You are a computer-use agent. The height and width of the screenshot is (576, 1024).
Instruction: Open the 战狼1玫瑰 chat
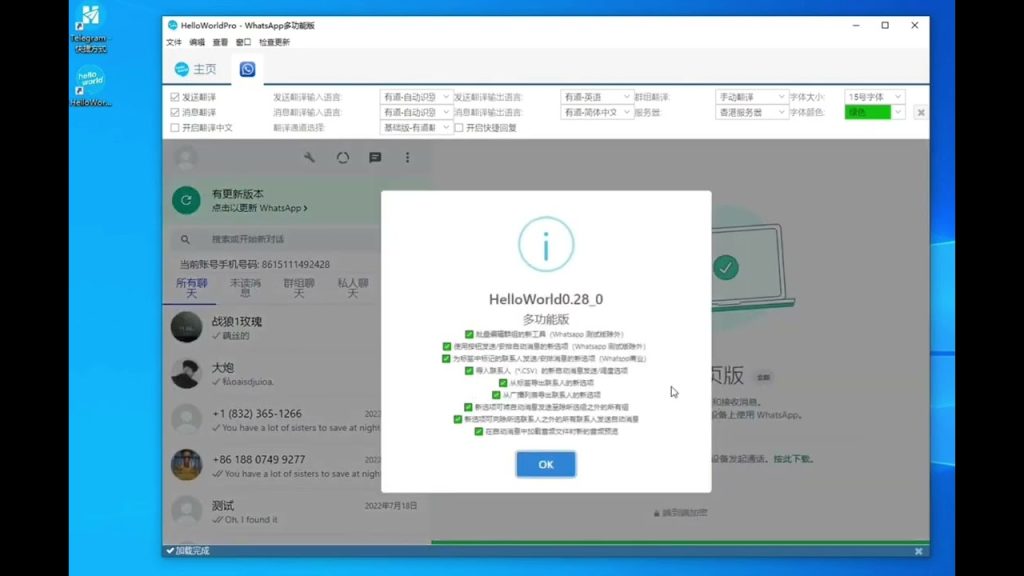pos(274,327)
